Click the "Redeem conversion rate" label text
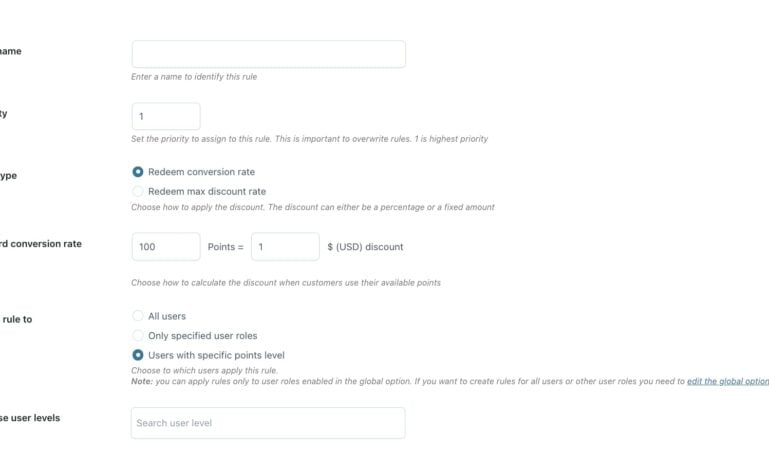The width and height of the screenshot is (769, 452). (x=201, y=172)
